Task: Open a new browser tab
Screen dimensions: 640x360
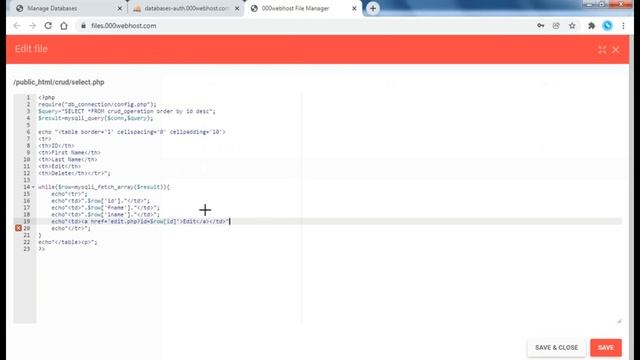Action: coord(373,8)
